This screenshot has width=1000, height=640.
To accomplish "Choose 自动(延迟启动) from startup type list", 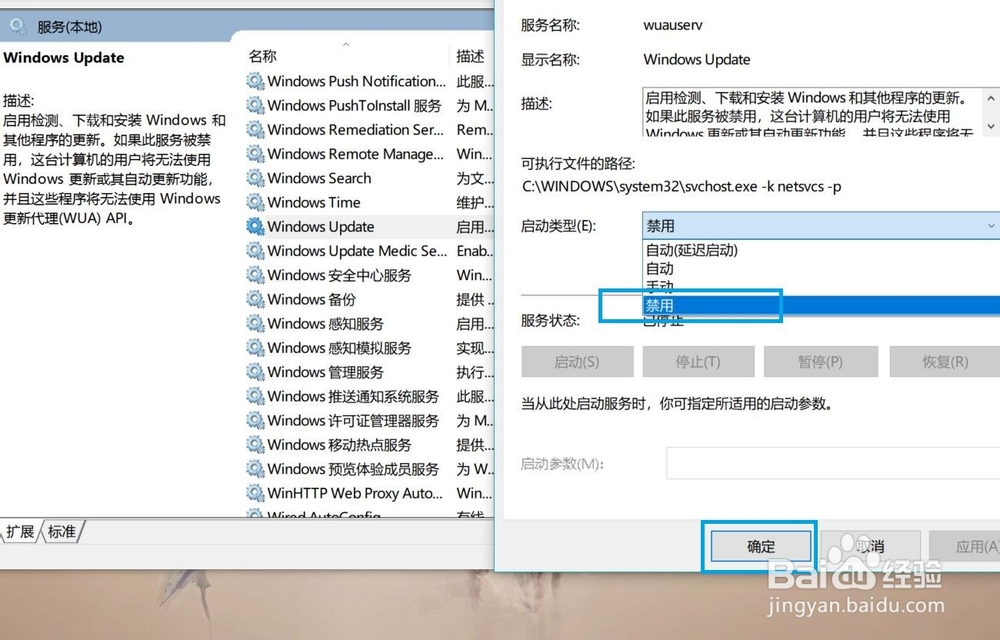I will tap(692, 250).
